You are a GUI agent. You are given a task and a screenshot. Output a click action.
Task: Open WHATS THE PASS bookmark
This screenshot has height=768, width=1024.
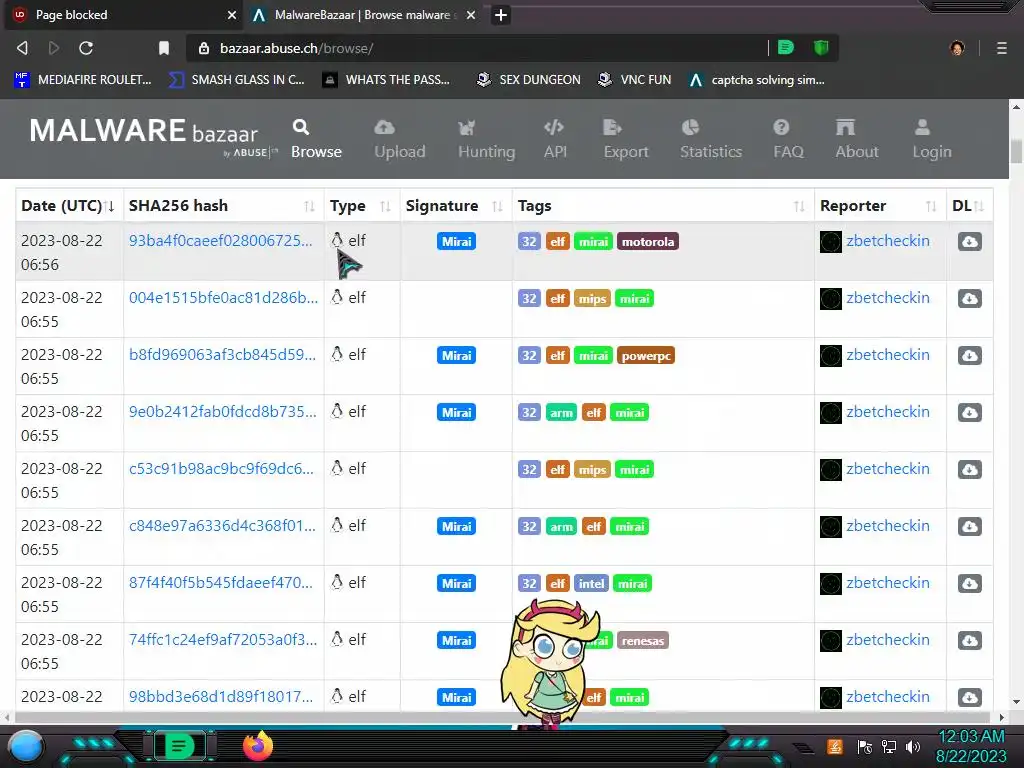click(387, 80)
